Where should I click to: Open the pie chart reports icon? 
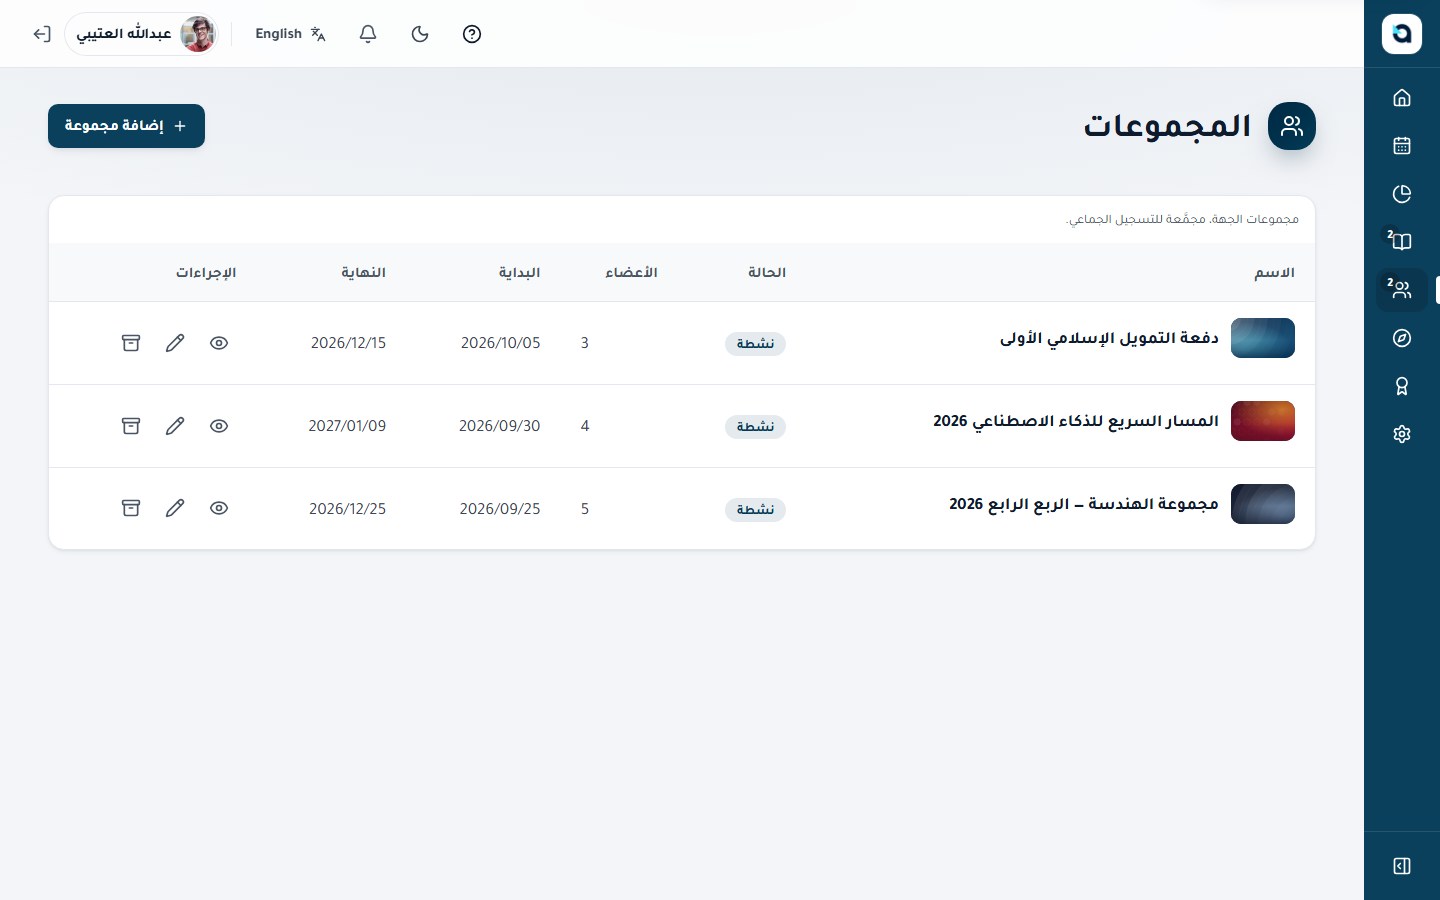tap(1402, 194)
